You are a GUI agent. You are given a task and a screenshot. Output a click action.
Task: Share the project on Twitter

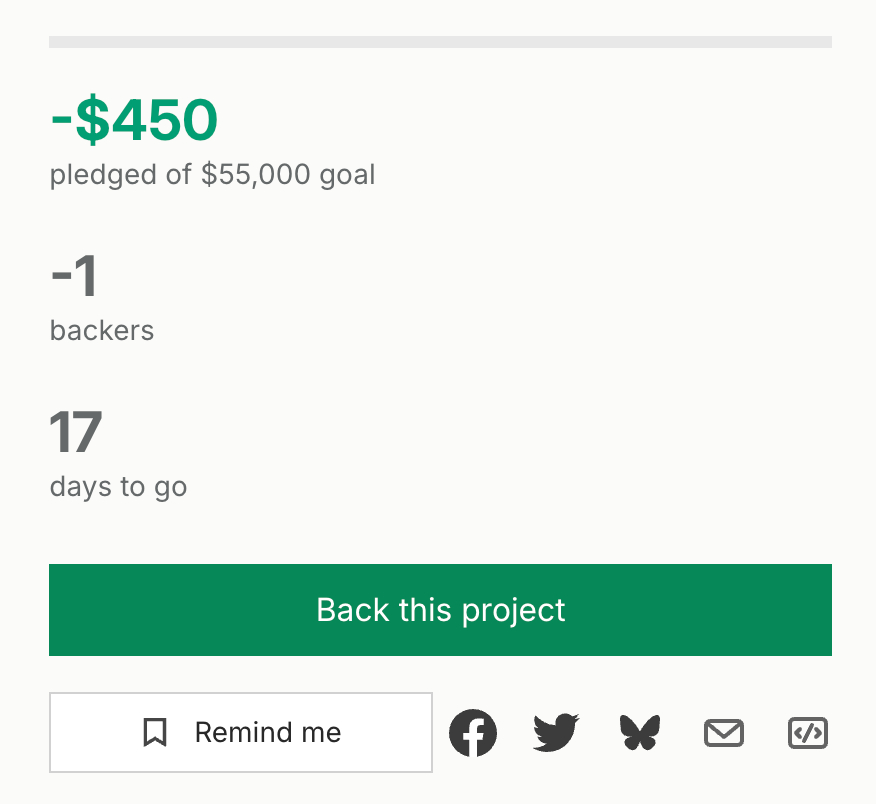click(556, 733)
